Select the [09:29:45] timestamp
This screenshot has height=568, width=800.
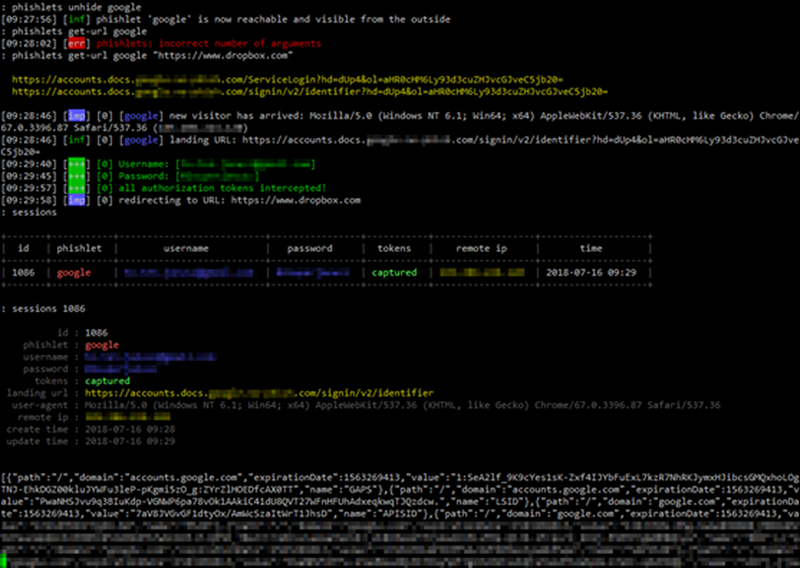pos(29,176)
